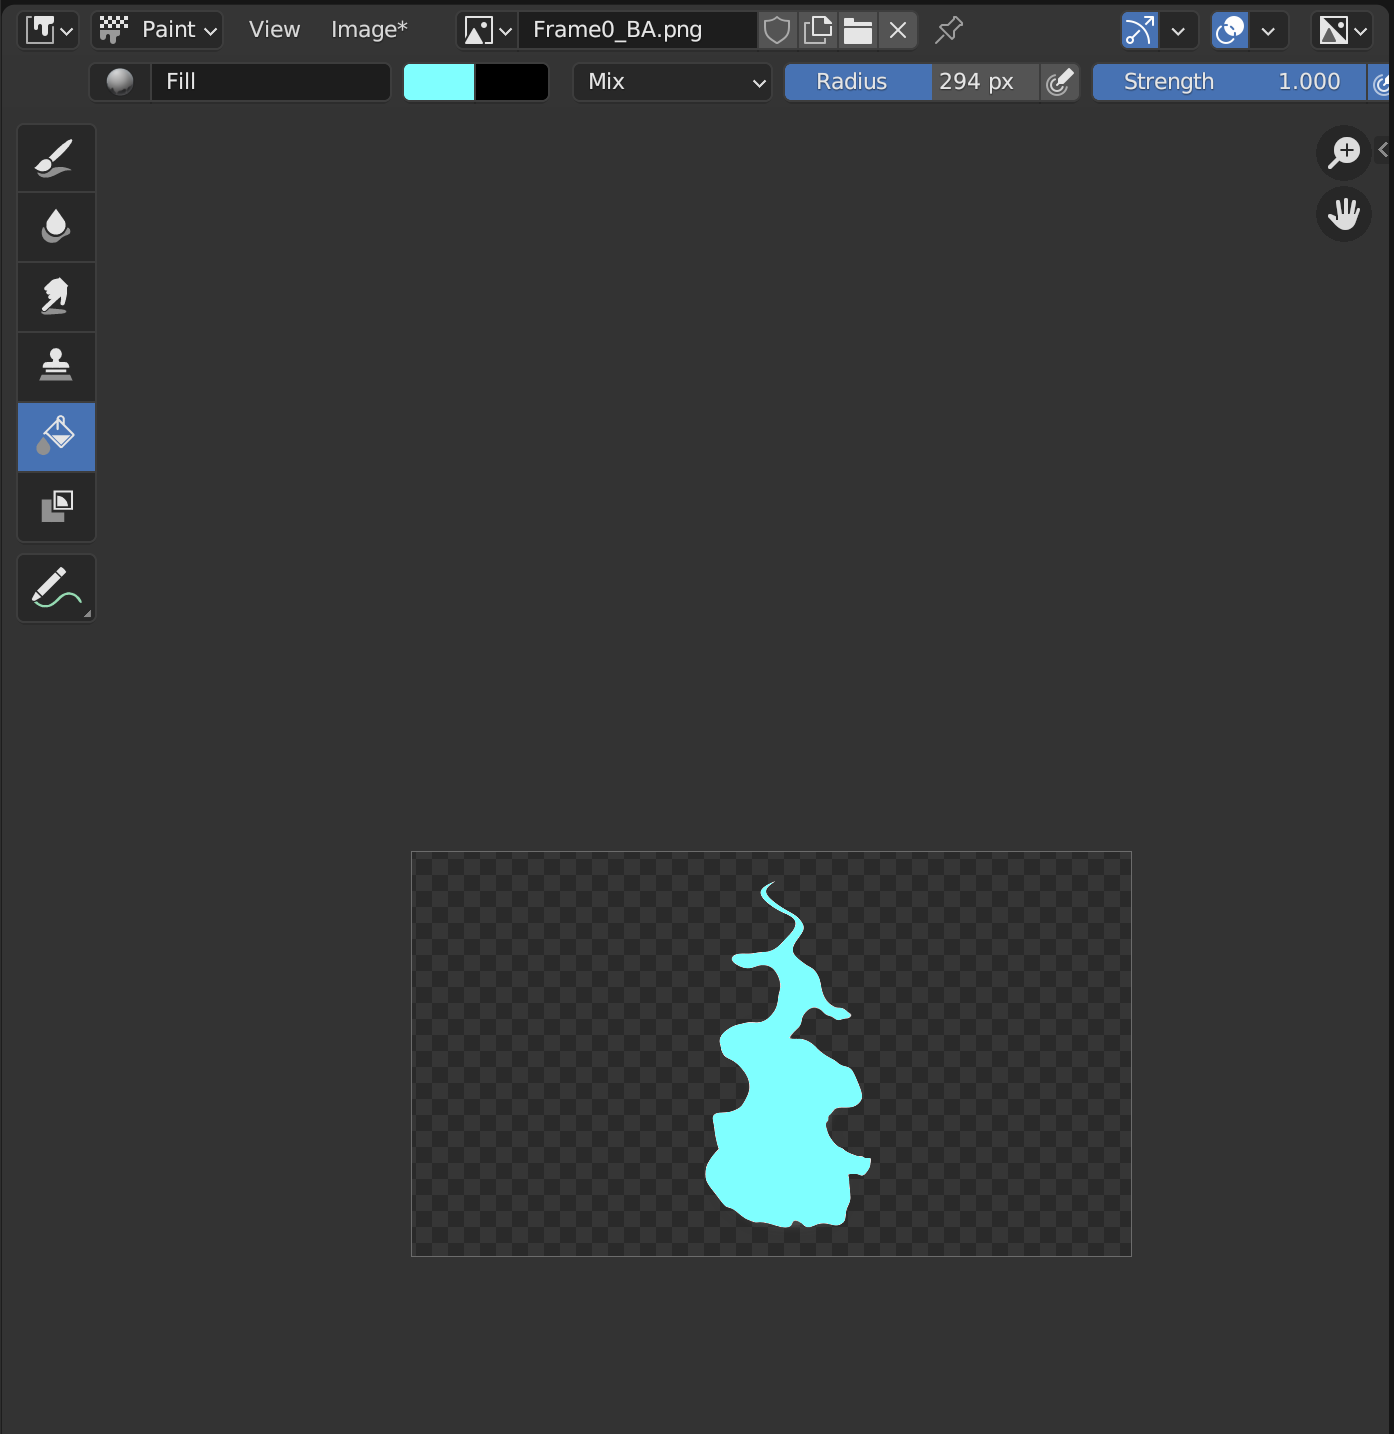Open the Paint mode dropdown
The height and width of the screenshot is (1434, 1394).
pos(157,30)
